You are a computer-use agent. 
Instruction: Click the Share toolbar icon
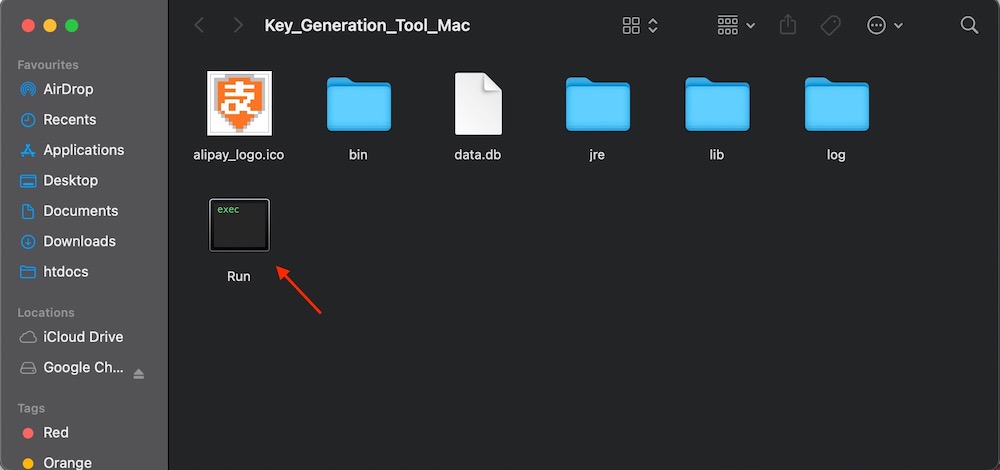[787, 25]
